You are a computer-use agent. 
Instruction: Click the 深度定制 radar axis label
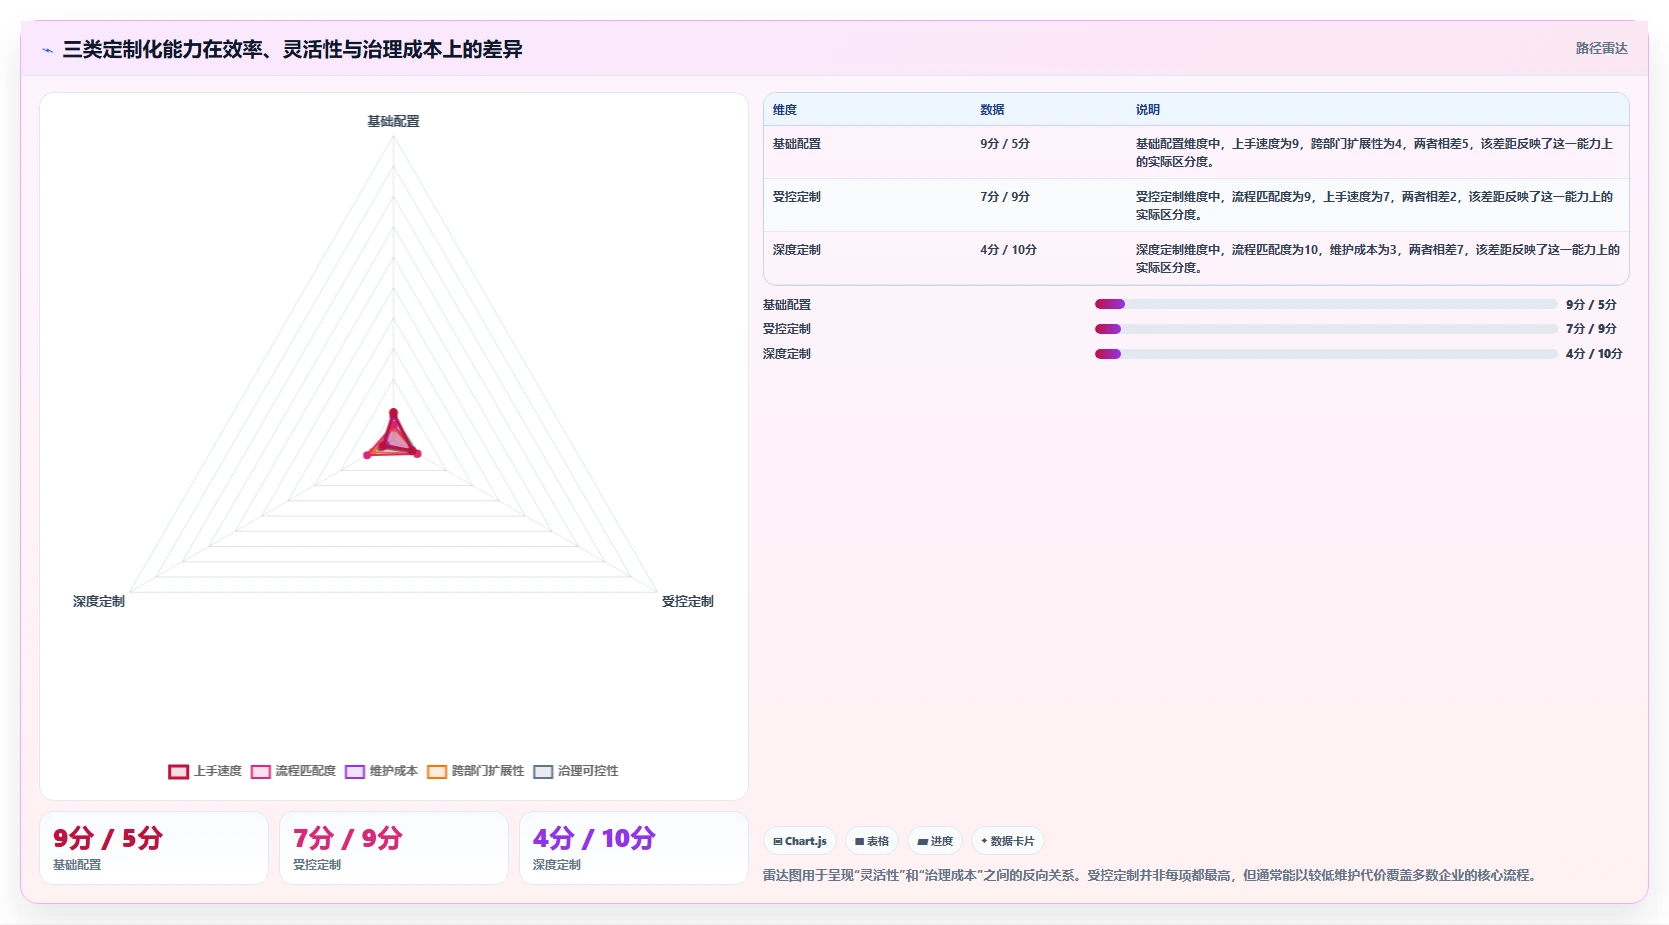coord(99,601)
